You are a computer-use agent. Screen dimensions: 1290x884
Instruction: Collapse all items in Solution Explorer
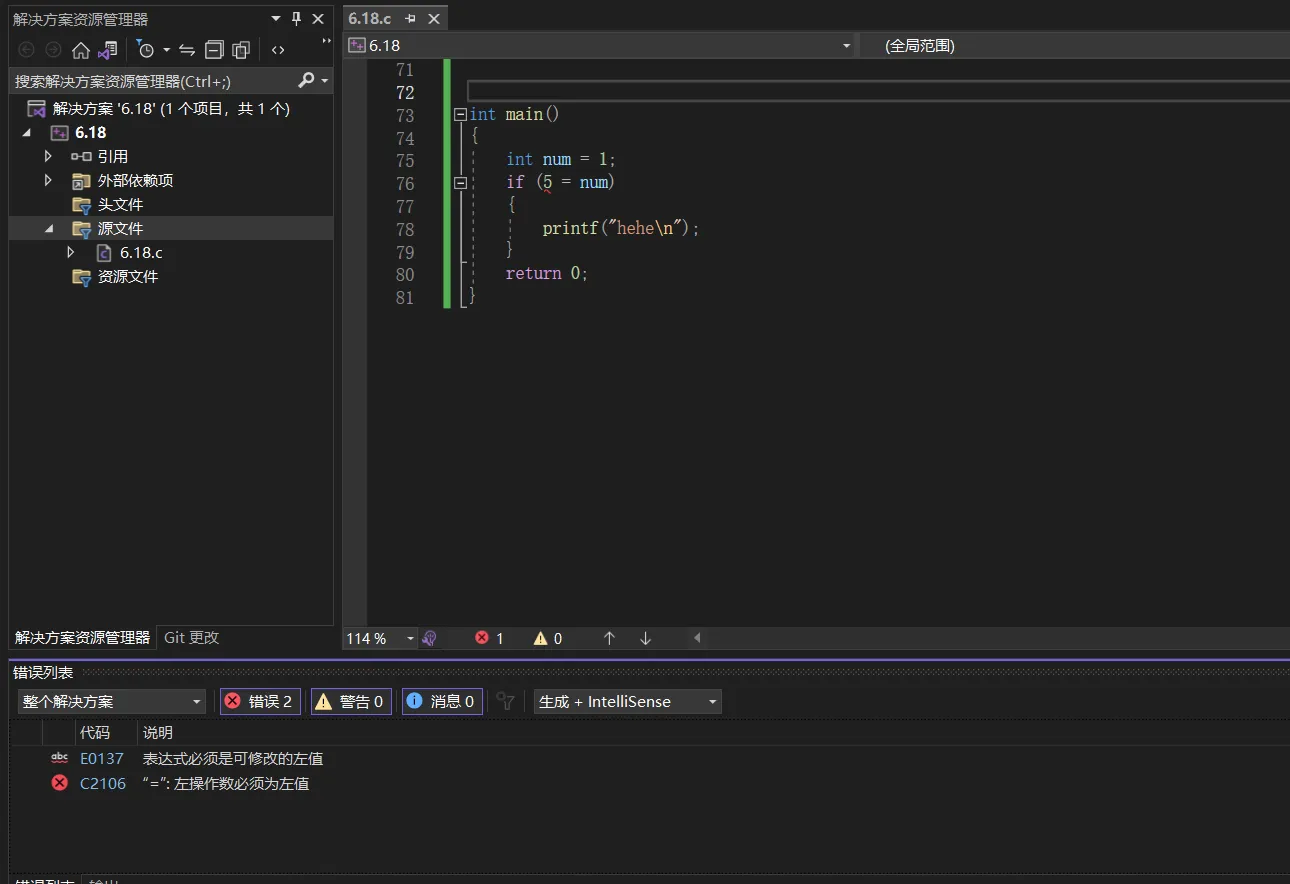[214, 50]
